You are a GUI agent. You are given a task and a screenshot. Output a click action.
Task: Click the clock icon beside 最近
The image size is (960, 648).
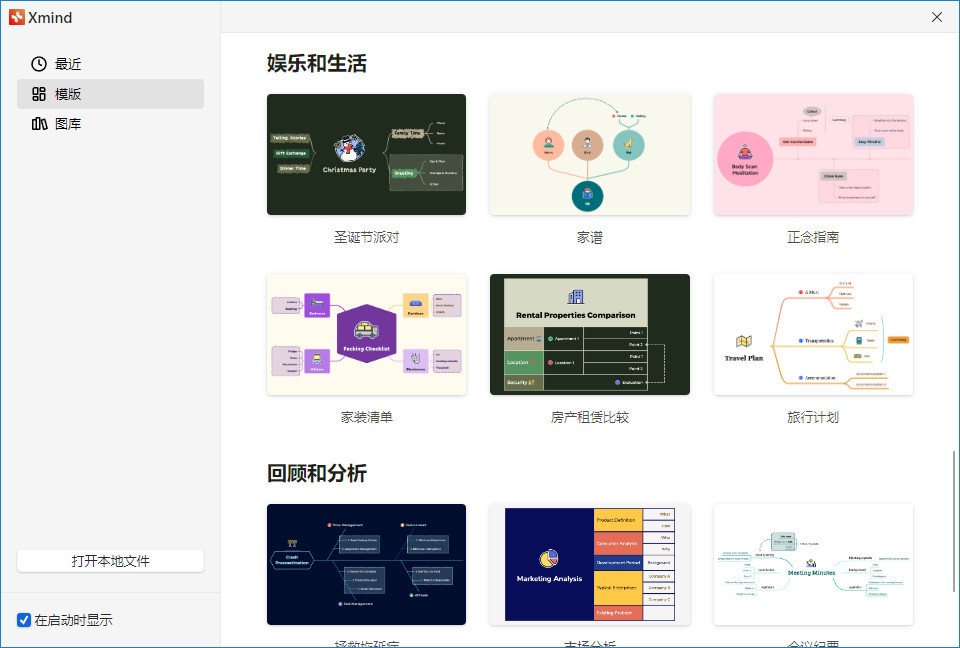click(x=39, y=64)
